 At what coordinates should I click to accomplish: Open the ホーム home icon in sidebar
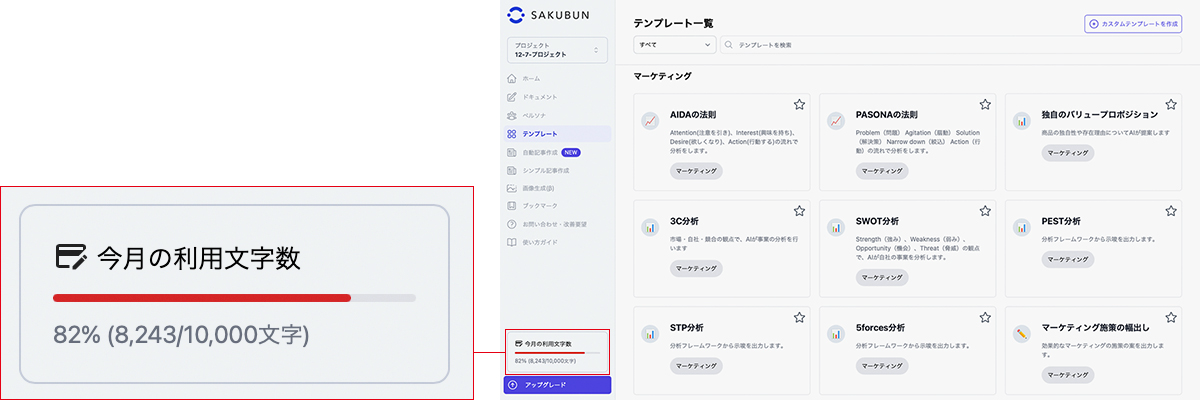tap(512, 78)
